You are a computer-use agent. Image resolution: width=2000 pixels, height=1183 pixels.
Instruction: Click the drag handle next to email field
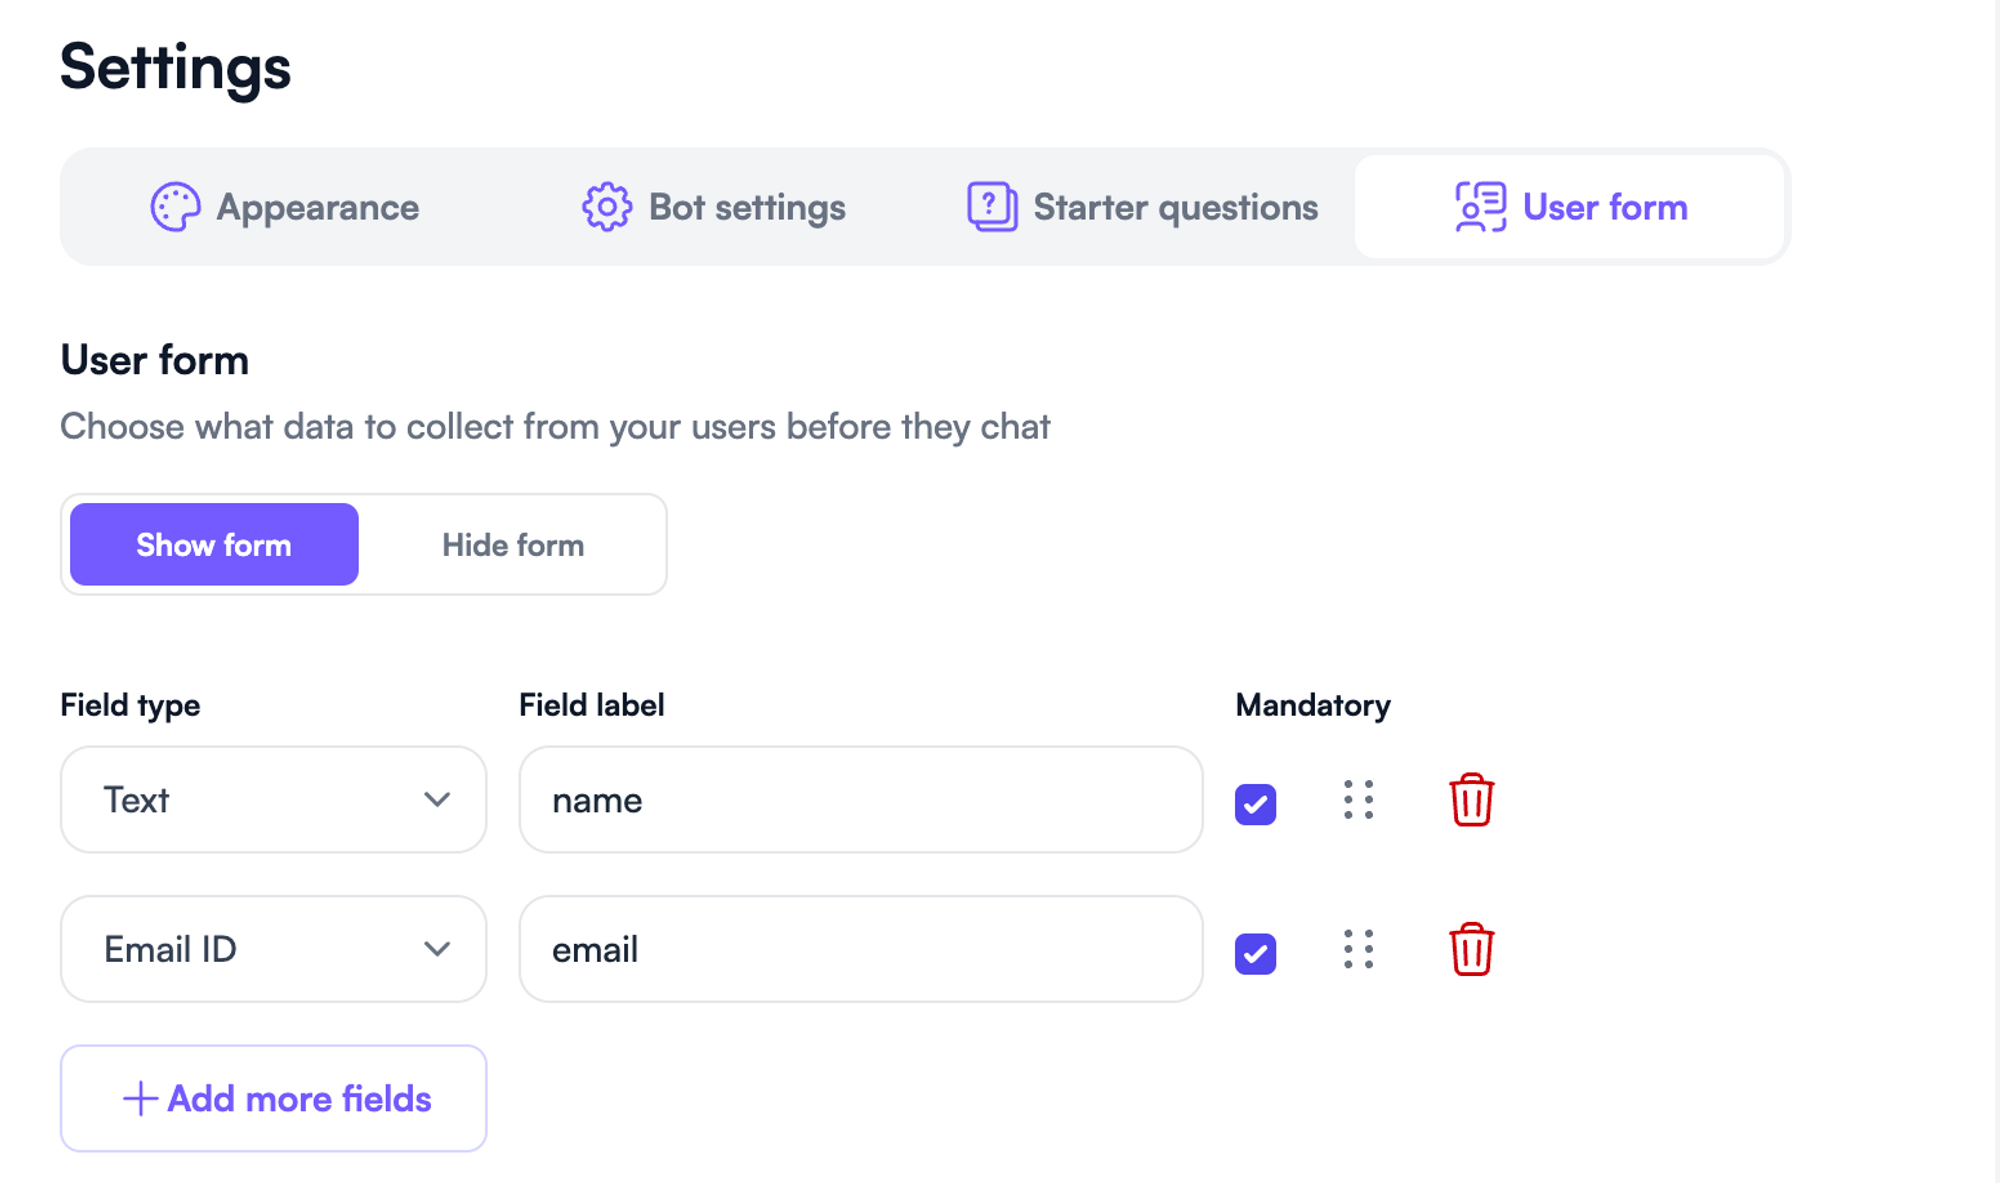point(1358,949)
